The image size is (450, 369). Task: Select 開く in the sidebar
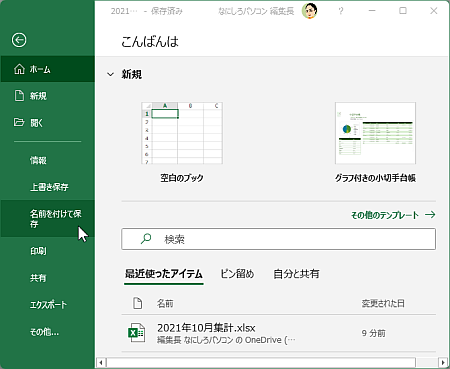tap(48, 123)
